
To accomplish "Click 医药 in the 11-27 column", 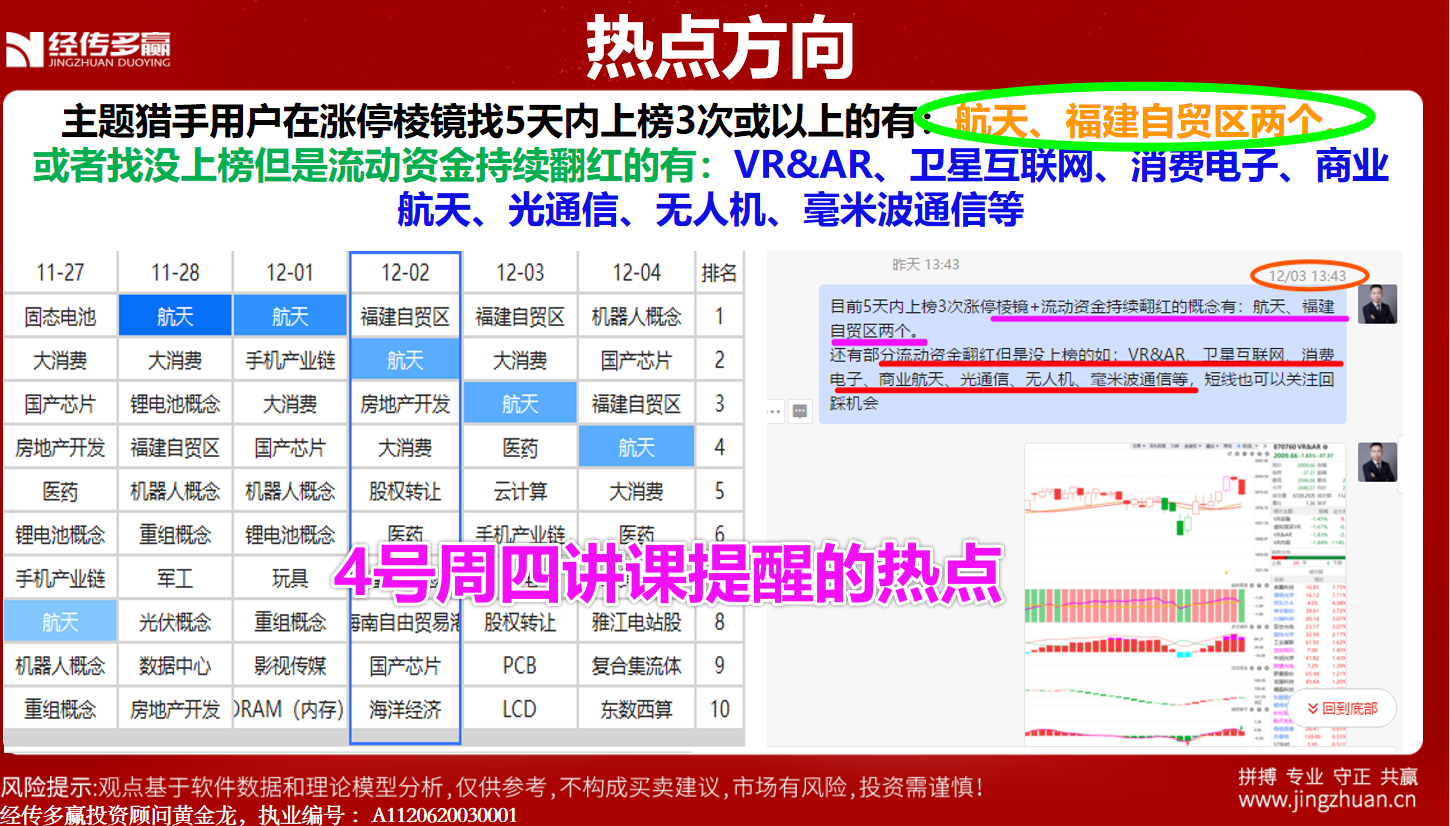I will (60, 491).
